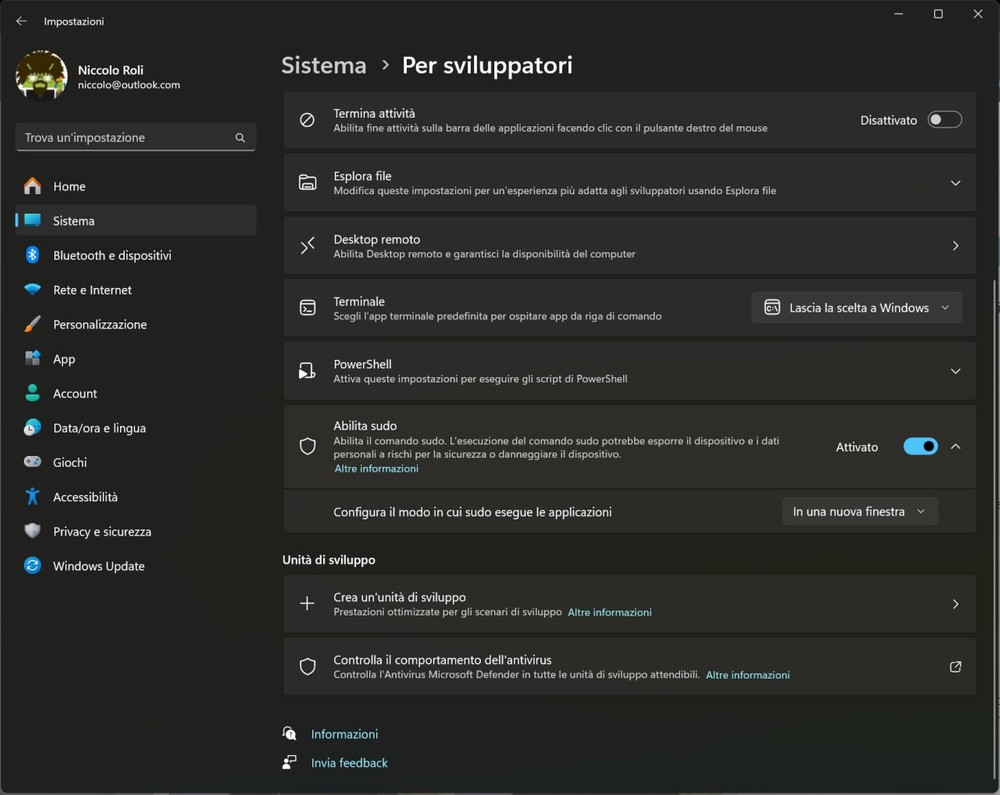Expand the Esplora file section
The width and height of the screenshot is (1000, 795).
(955, 183)
